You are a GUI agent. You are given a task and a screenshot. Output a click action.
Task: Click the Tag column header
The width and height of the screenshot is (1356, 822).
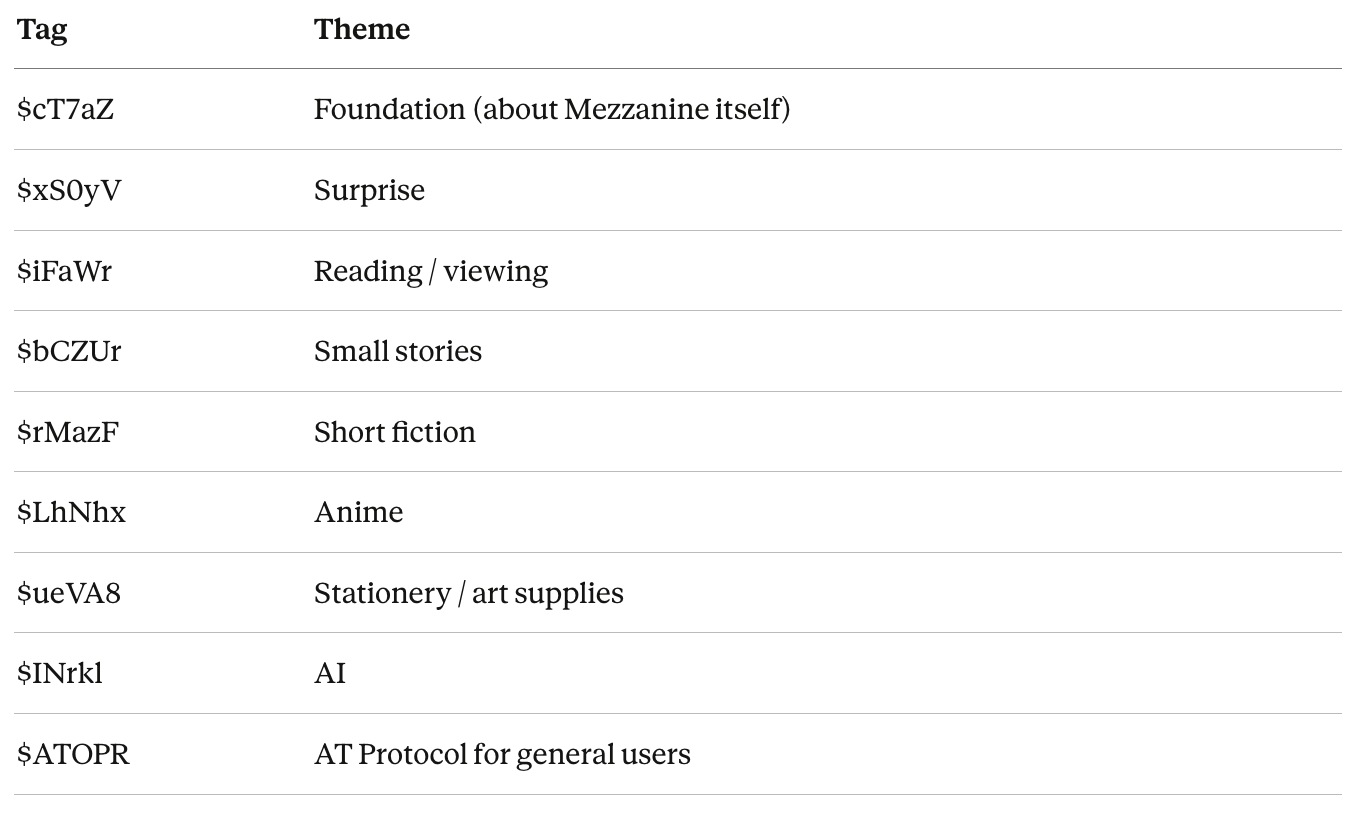tap(42, 30)
